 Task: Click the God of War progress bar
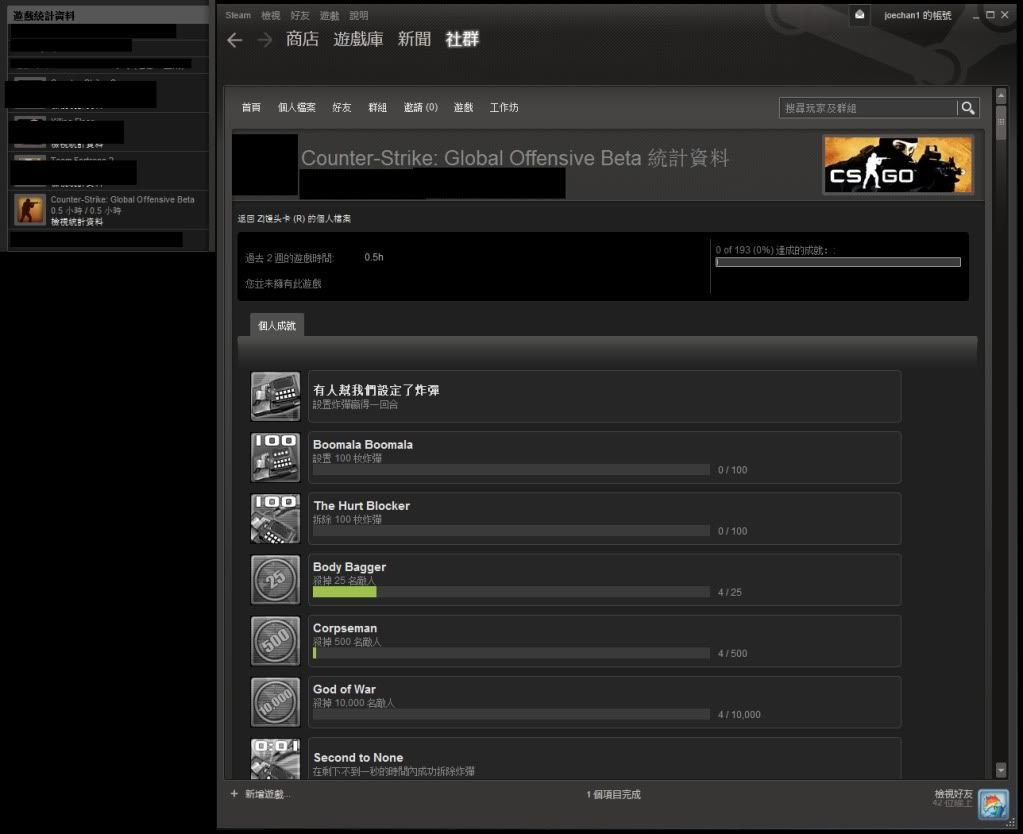[511, 715]
